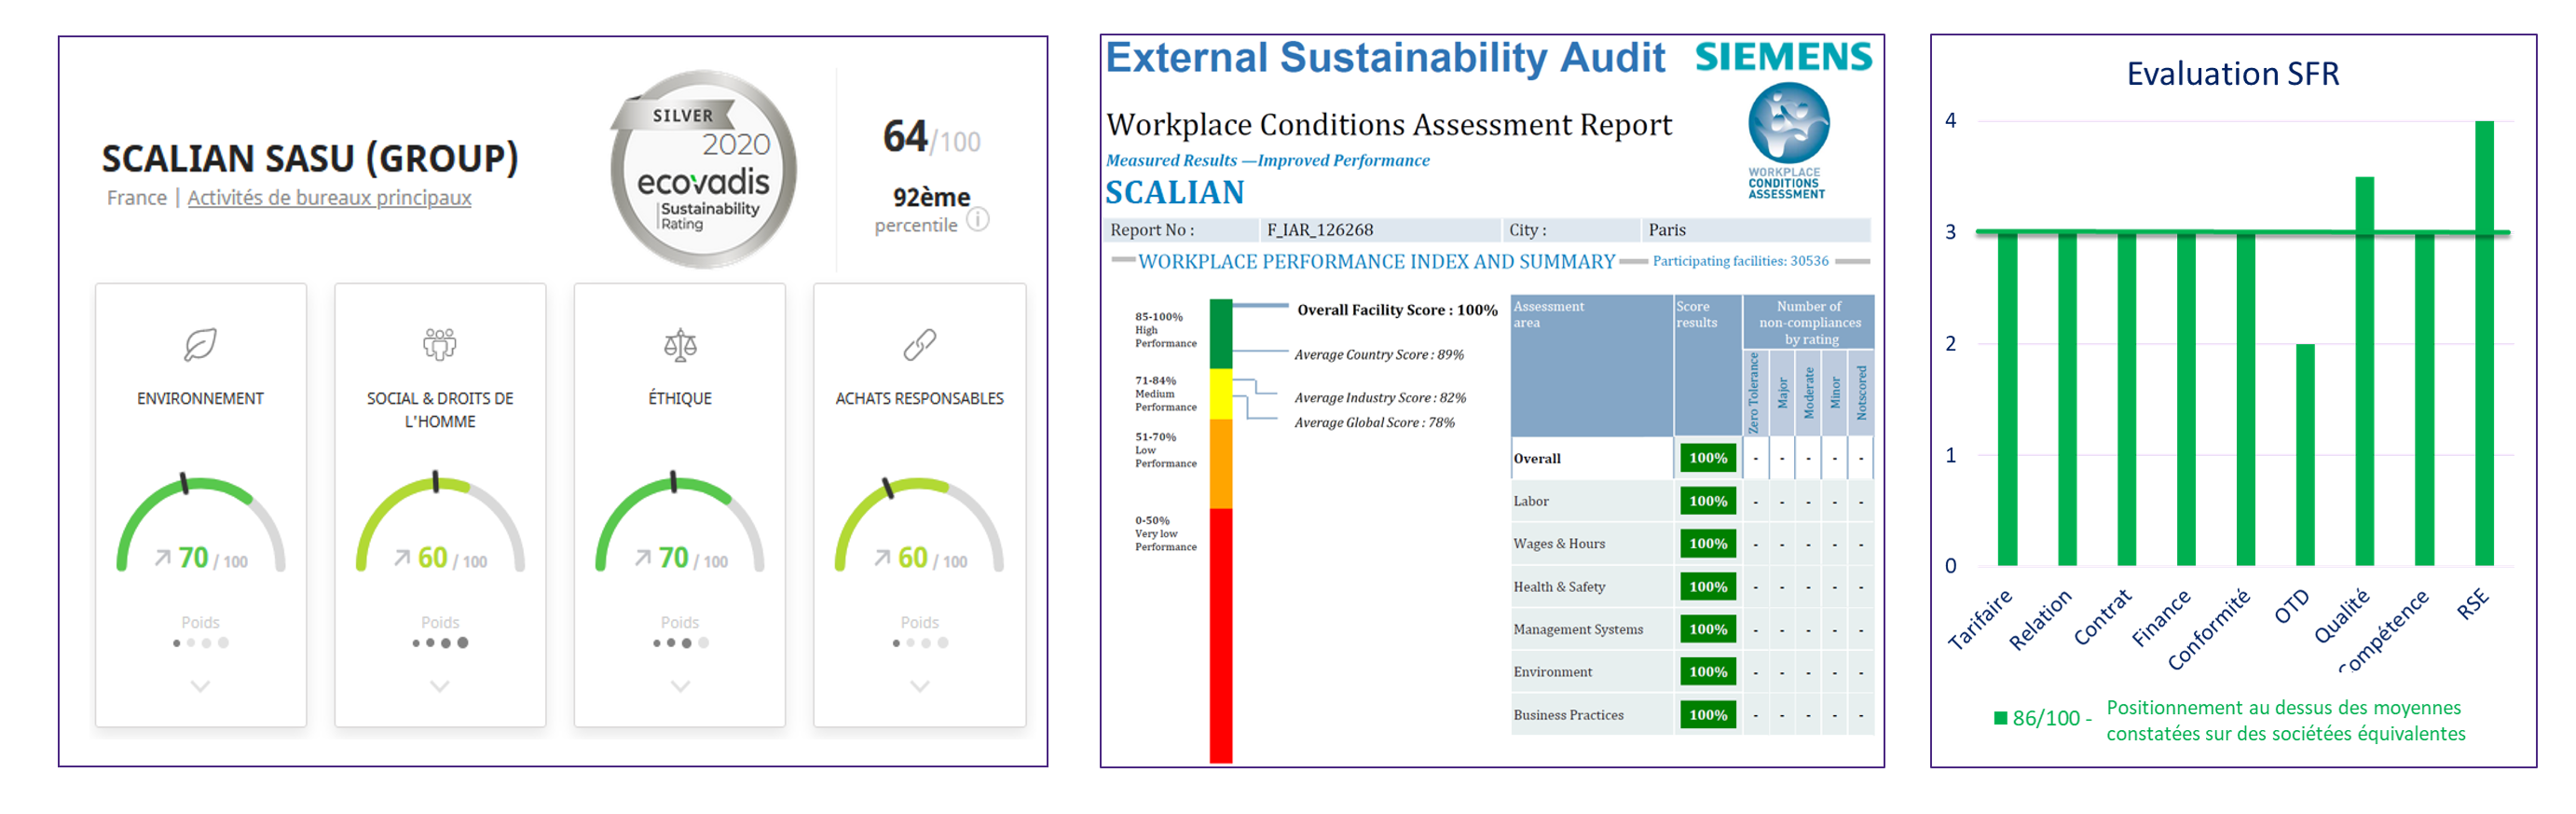Click the OTD bar in the chart
Screen dimensions: 2576x814
[2304, 455]
